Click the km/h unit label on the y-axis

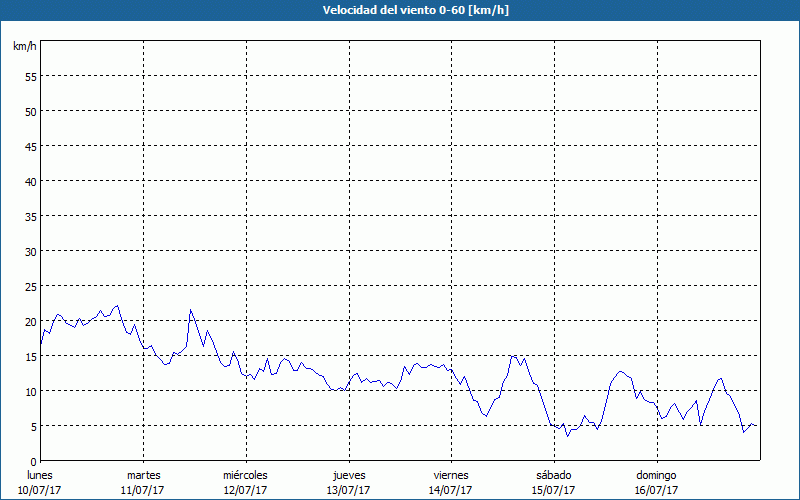coord(24,47)
